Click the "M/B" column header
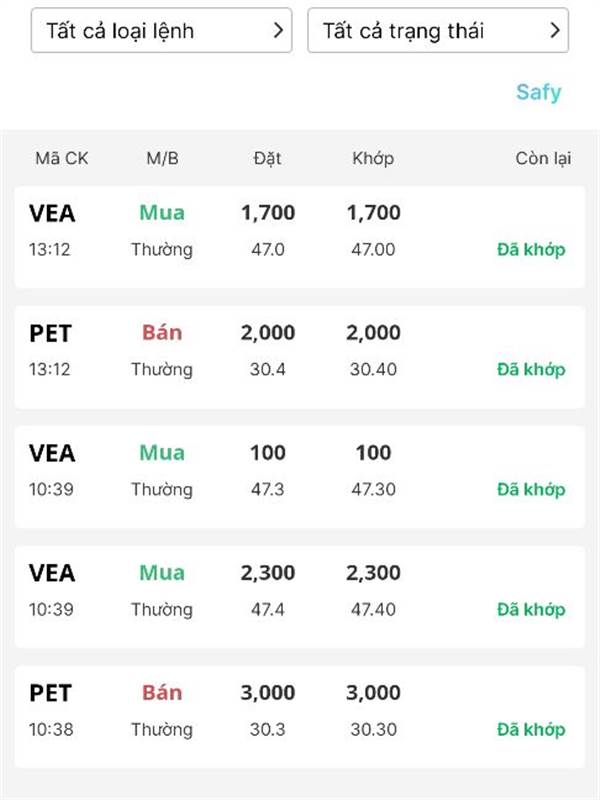Screen dimensions: 600x800 coord(162,158)
